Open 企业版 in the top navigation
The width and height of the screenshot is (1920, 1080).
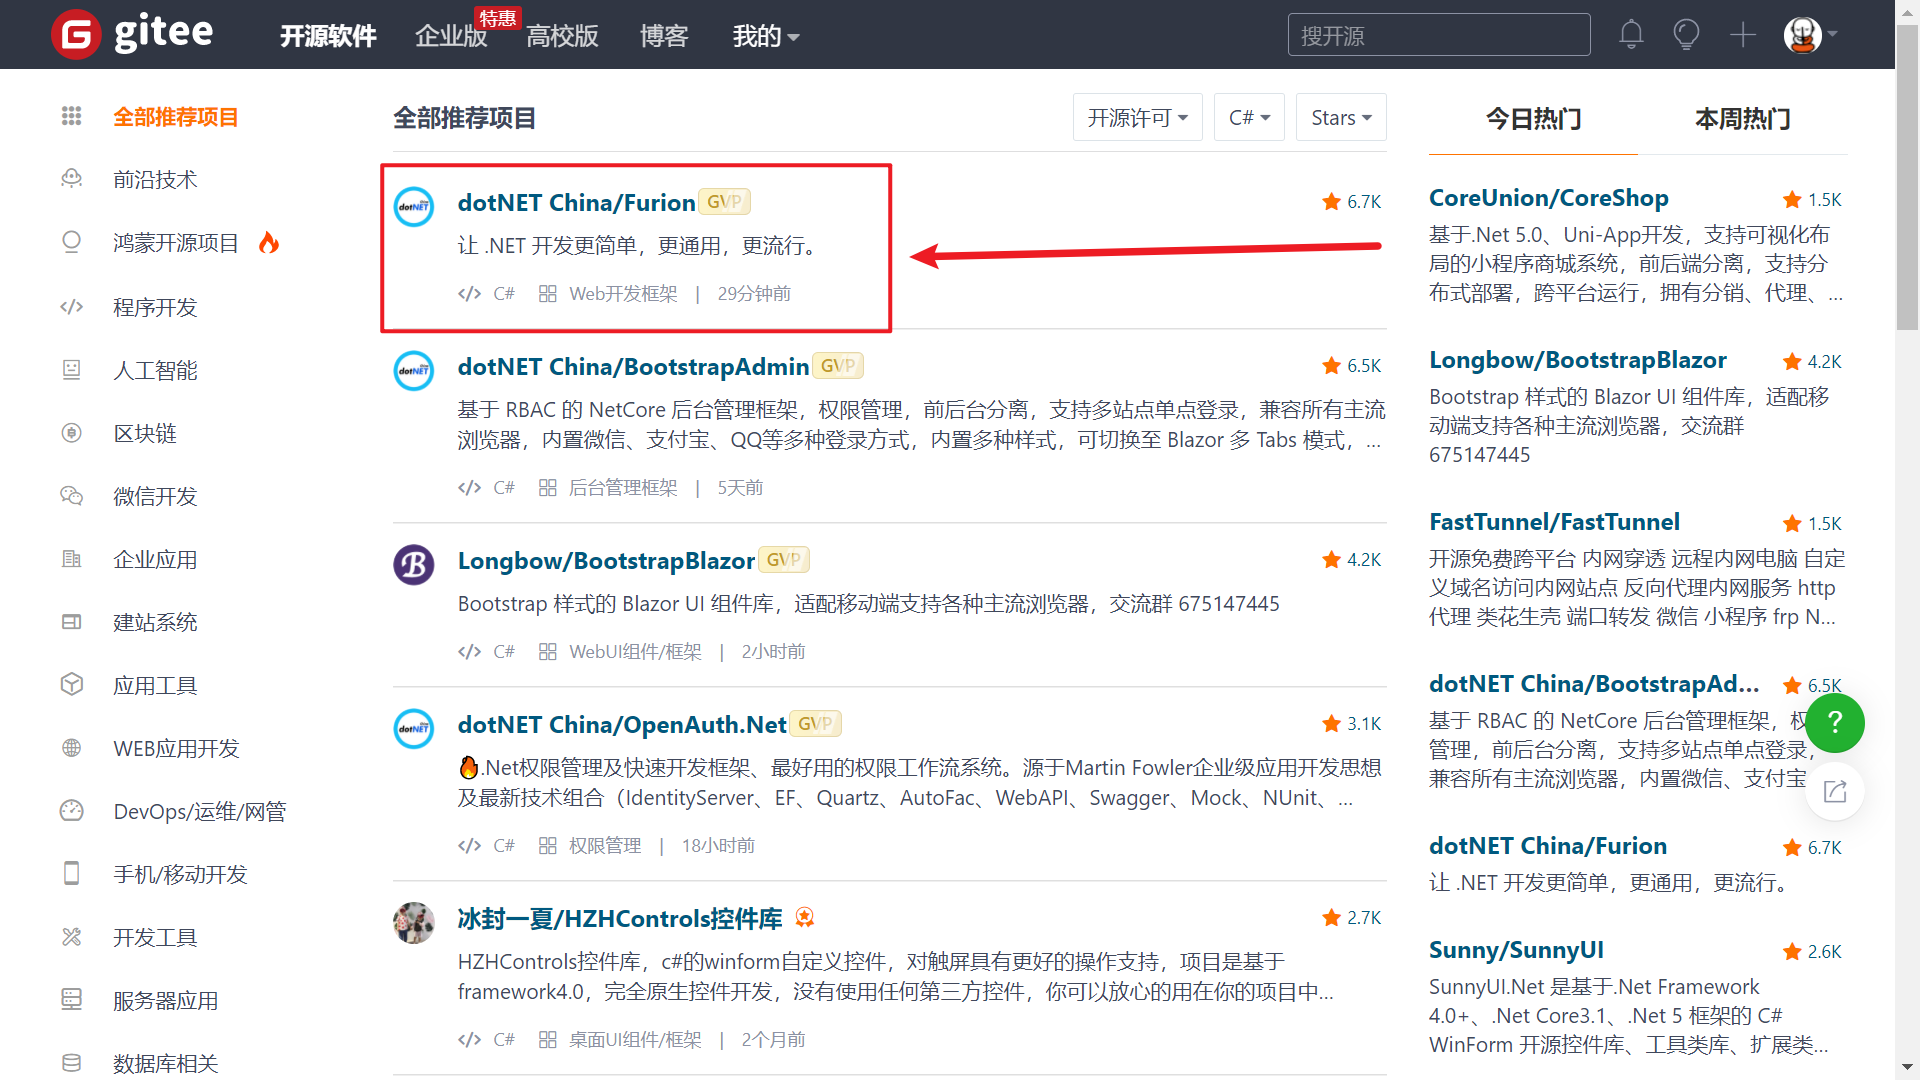(x=451, y=36)
